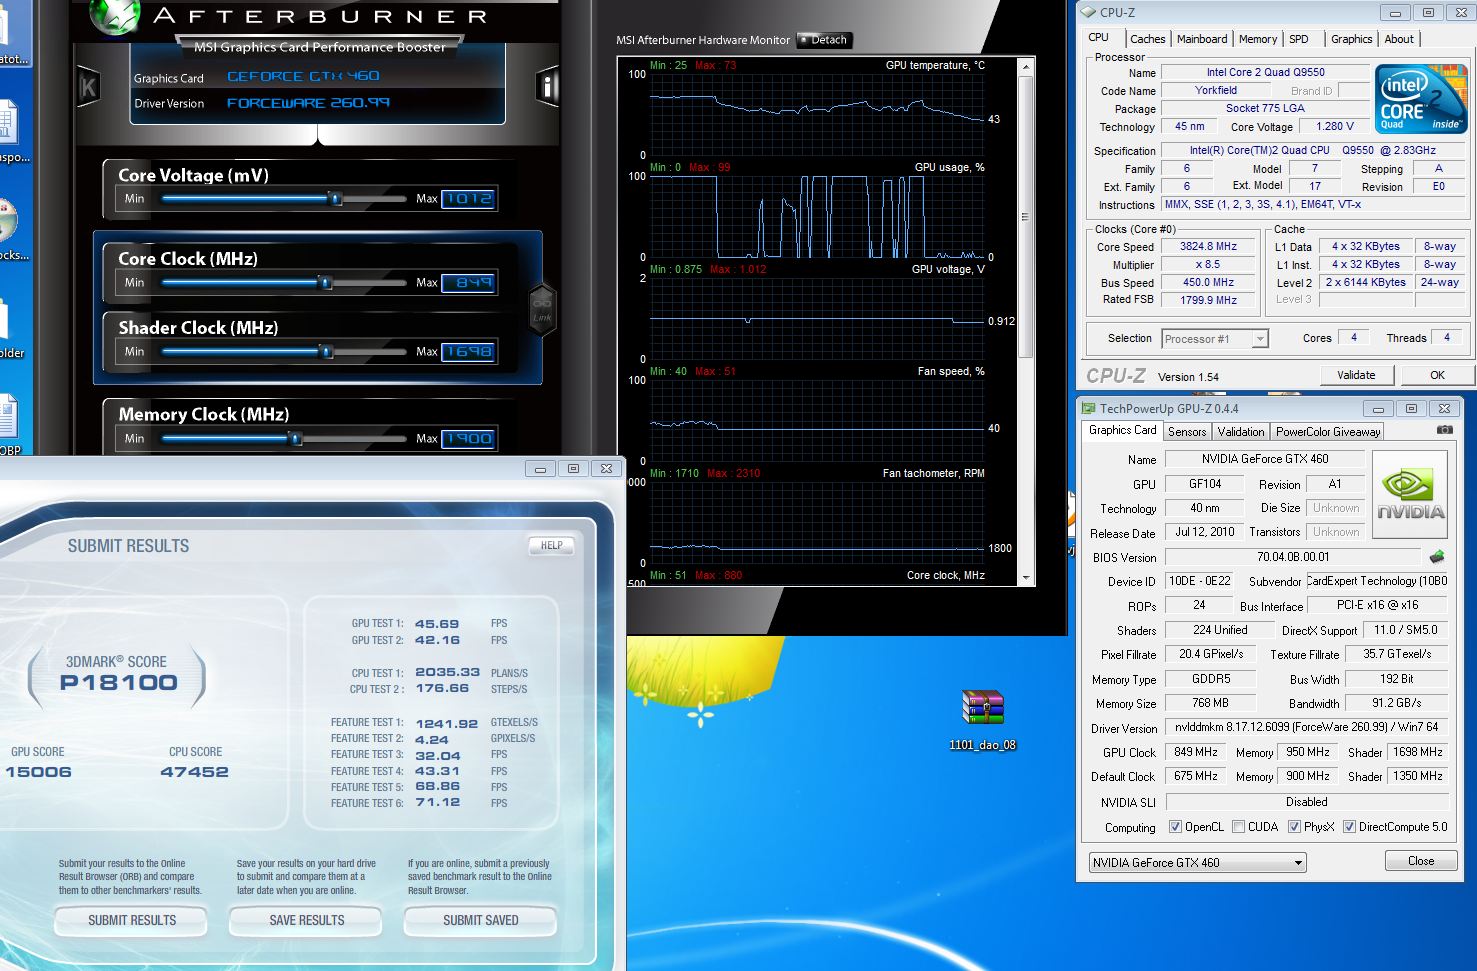The height and width of the screenshot is (971, 1477).
Task: Toggle the PhysX checkbox
Action: coord(1294,827)
